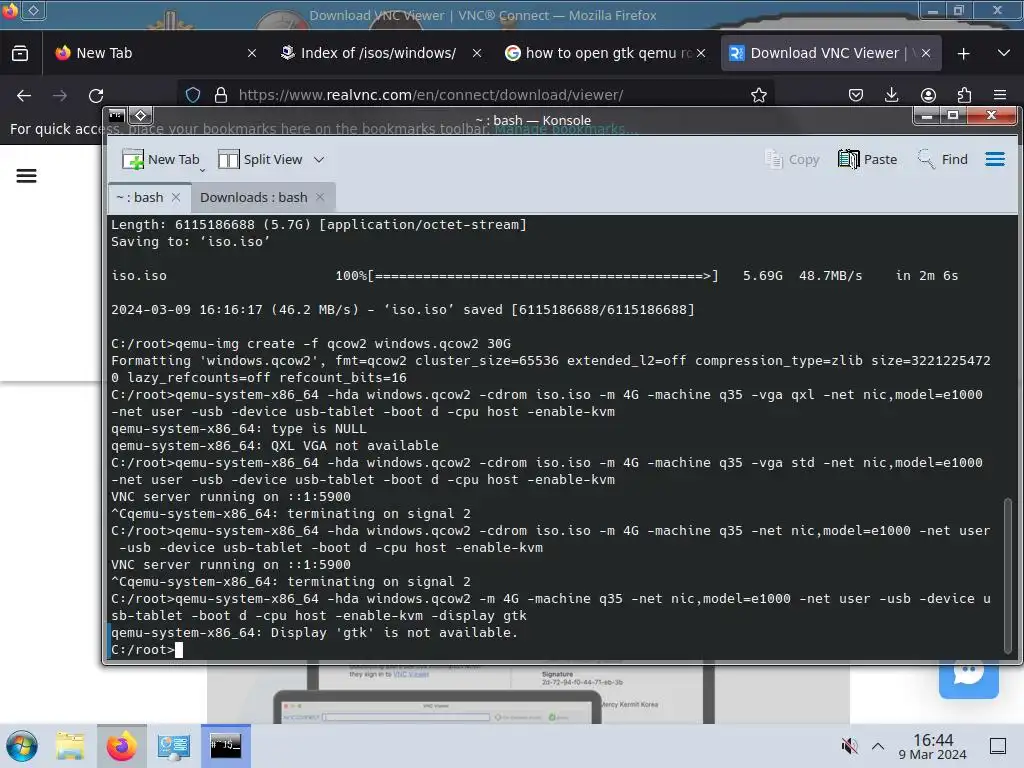Close the 'Downloads : bash' Konsole tab
The width and height of the screenshot is (1024, 768).
[320, 197]
